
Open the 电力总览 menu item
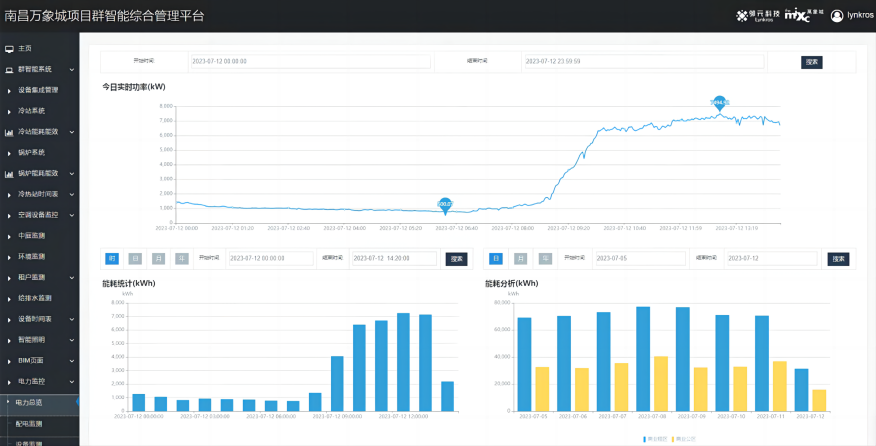coord(30,402)
